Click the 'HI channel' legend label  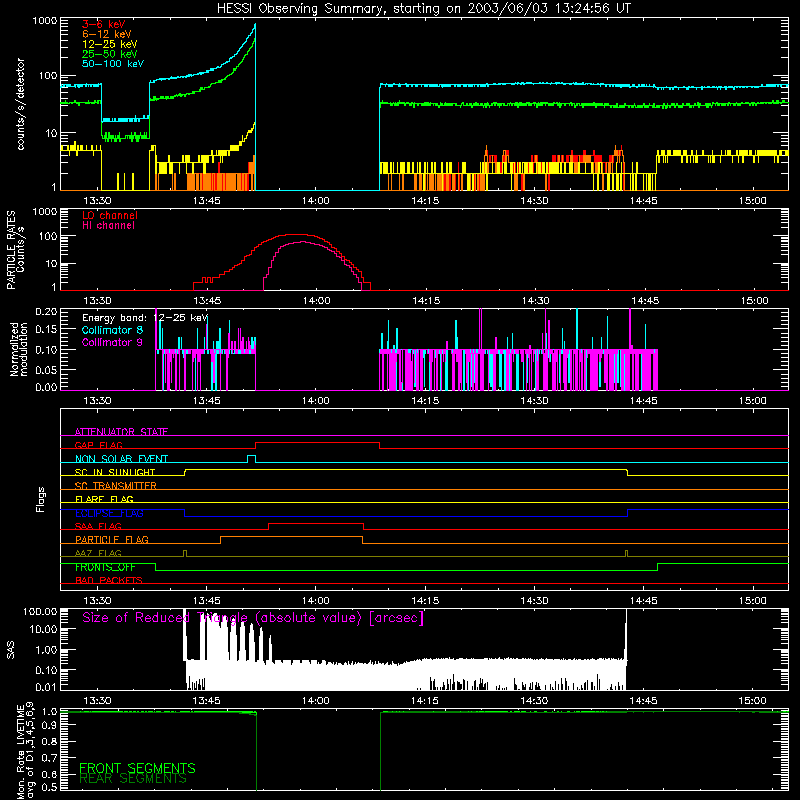[108, 226]
